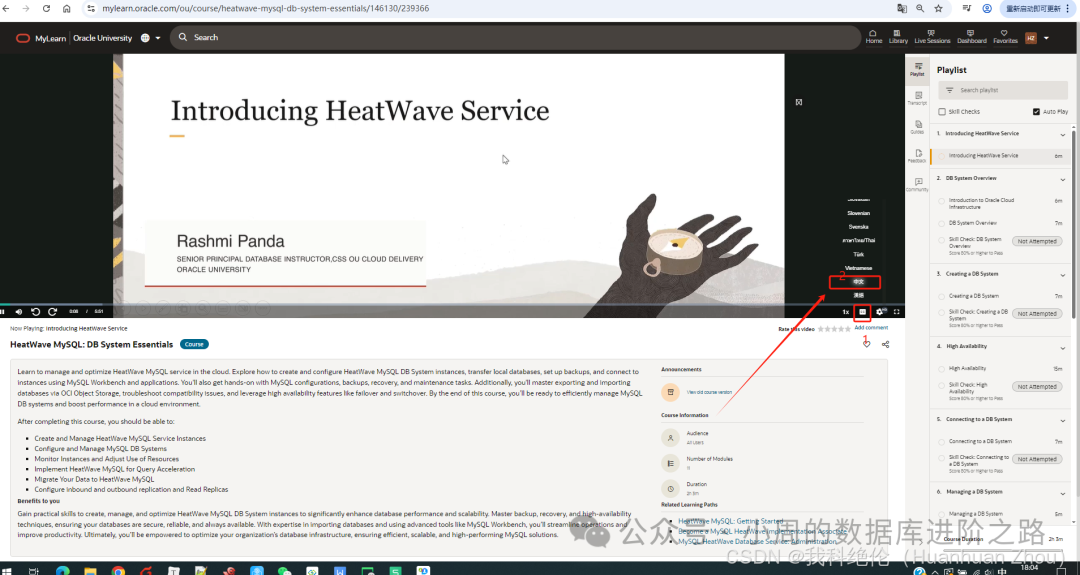Click Not Attempted for High Availability check

click(x=1037, y=387)
